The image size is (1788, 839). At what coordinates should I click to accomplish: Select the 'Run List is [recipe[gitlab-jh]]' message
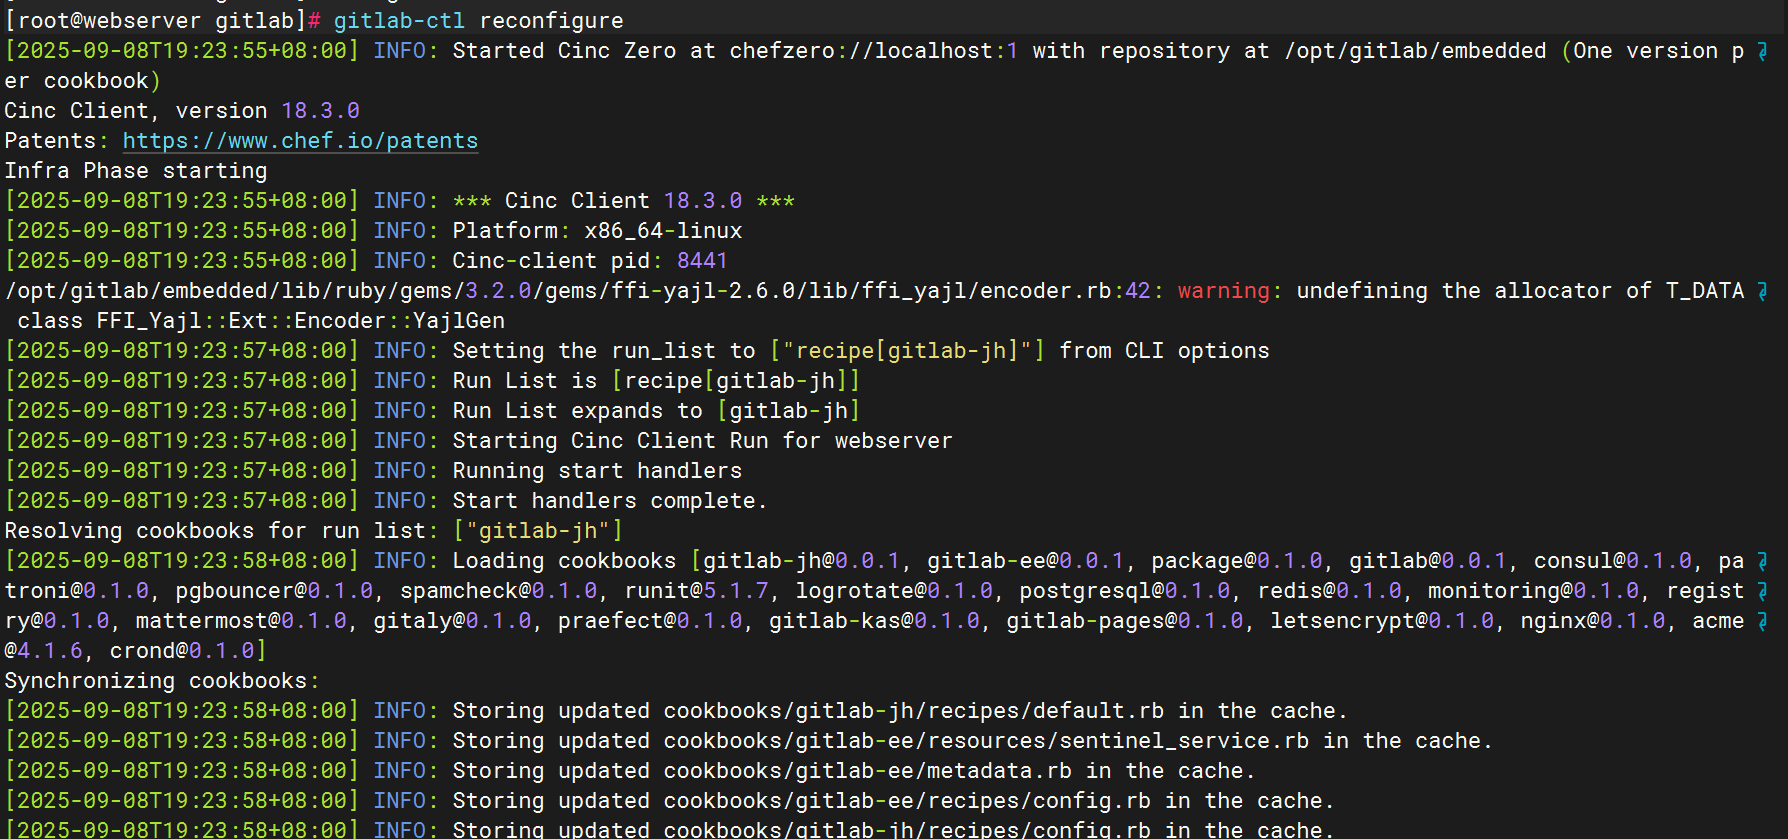coord(656,381)
